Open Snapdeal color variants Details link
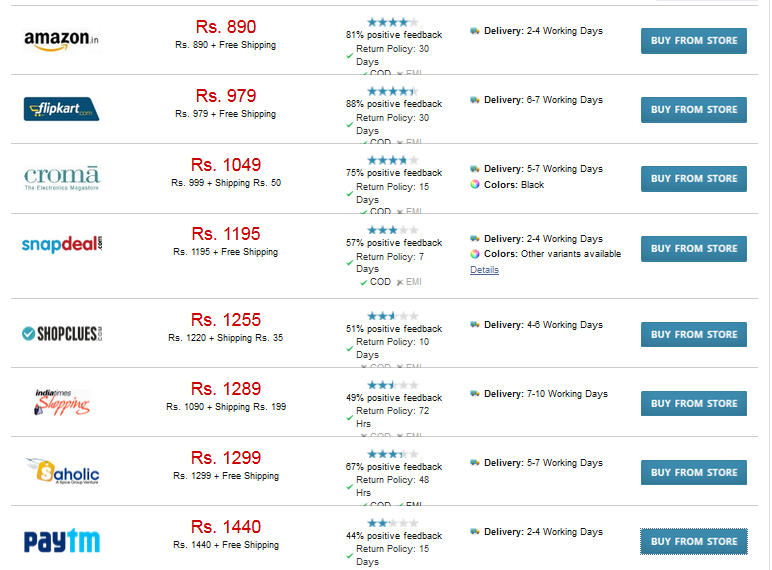This screenshot has height=570, width=772. [484, 270]
